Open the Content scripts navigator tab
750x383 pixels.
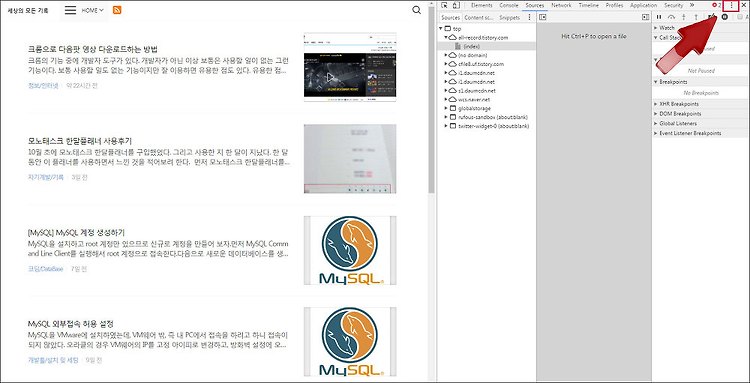pos(479,17)
